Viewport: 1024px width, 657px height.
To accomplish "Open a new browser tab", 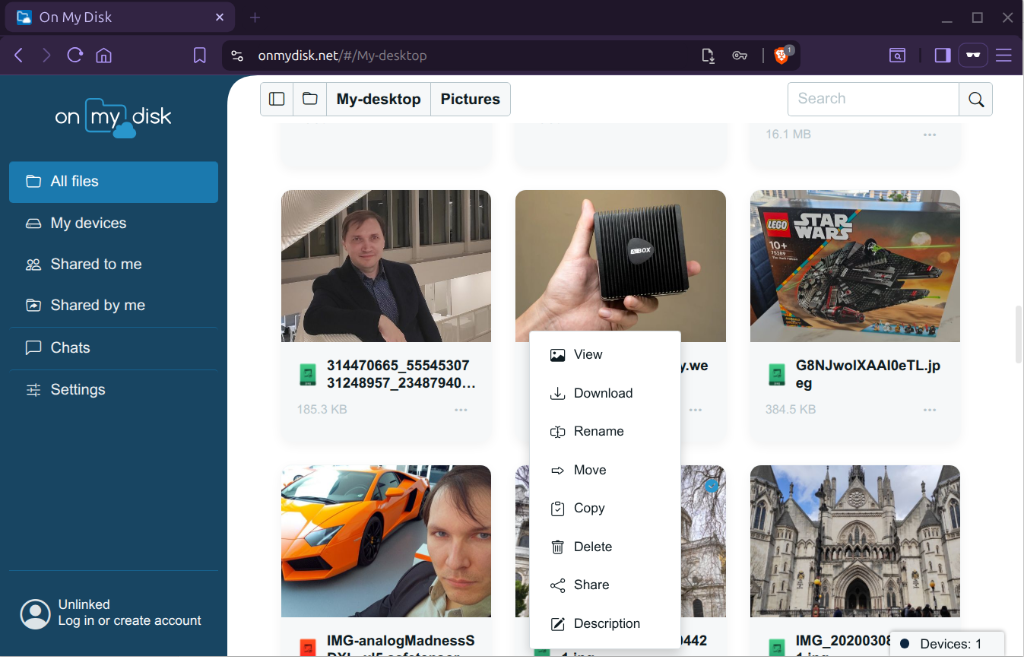I will [x=255, y=18].
